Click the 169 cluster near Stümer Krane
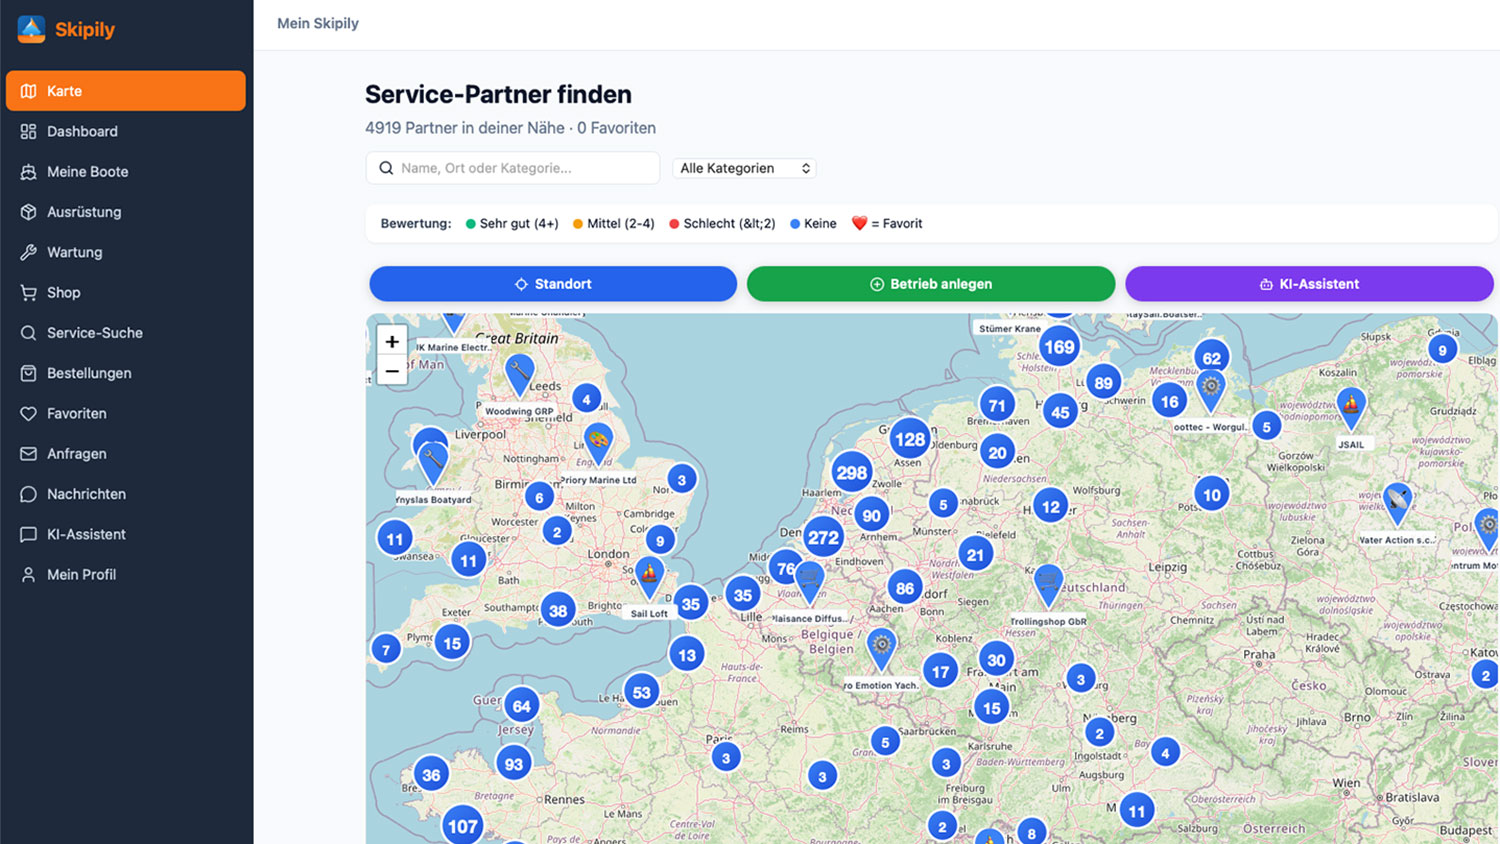Image resolution: width=1500 pixels, height=844 pixels. [x=1059, y=348]
